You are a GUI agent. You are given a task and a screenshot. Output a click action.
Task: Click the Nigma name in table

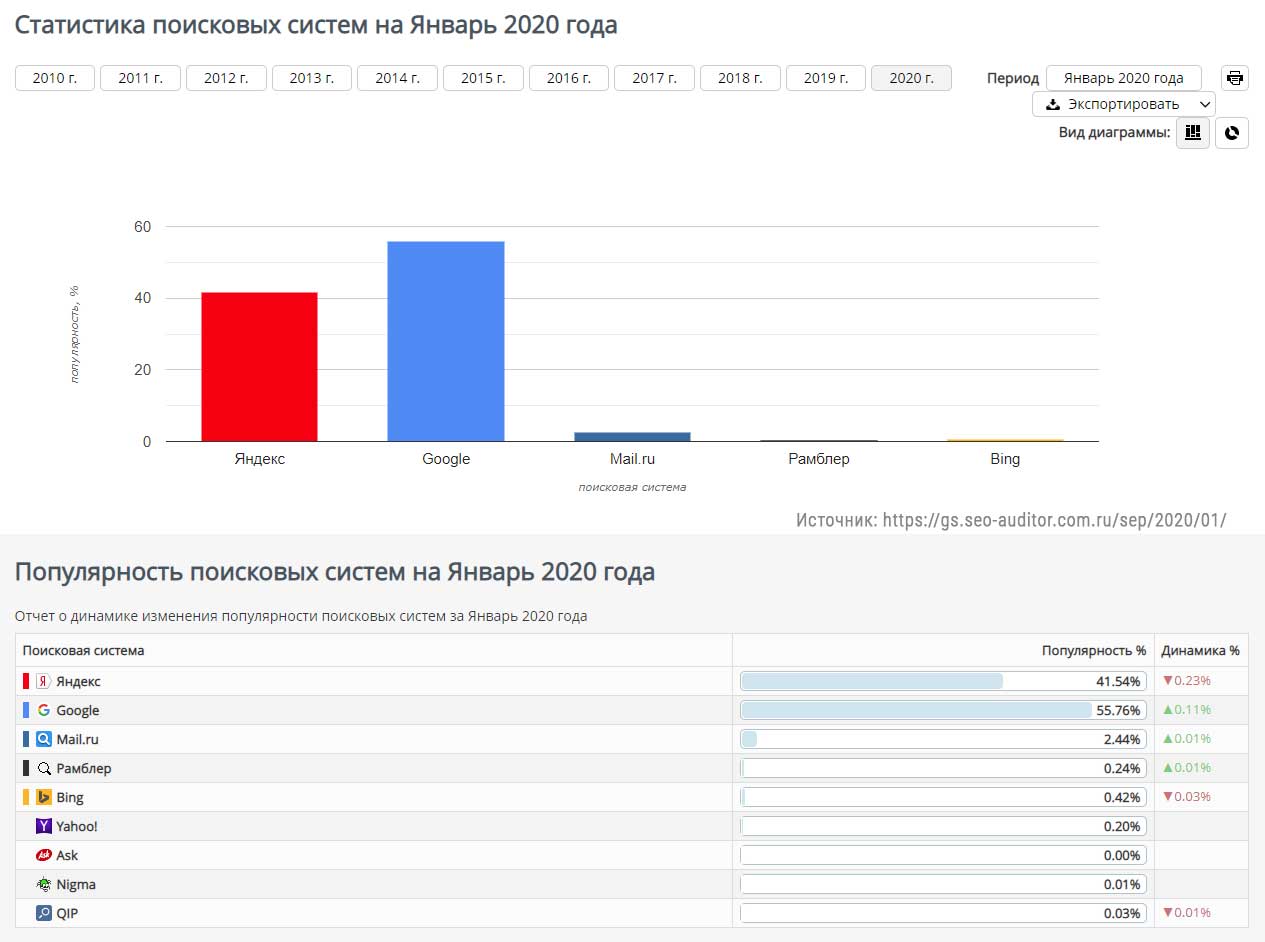[x=76, y=884]
